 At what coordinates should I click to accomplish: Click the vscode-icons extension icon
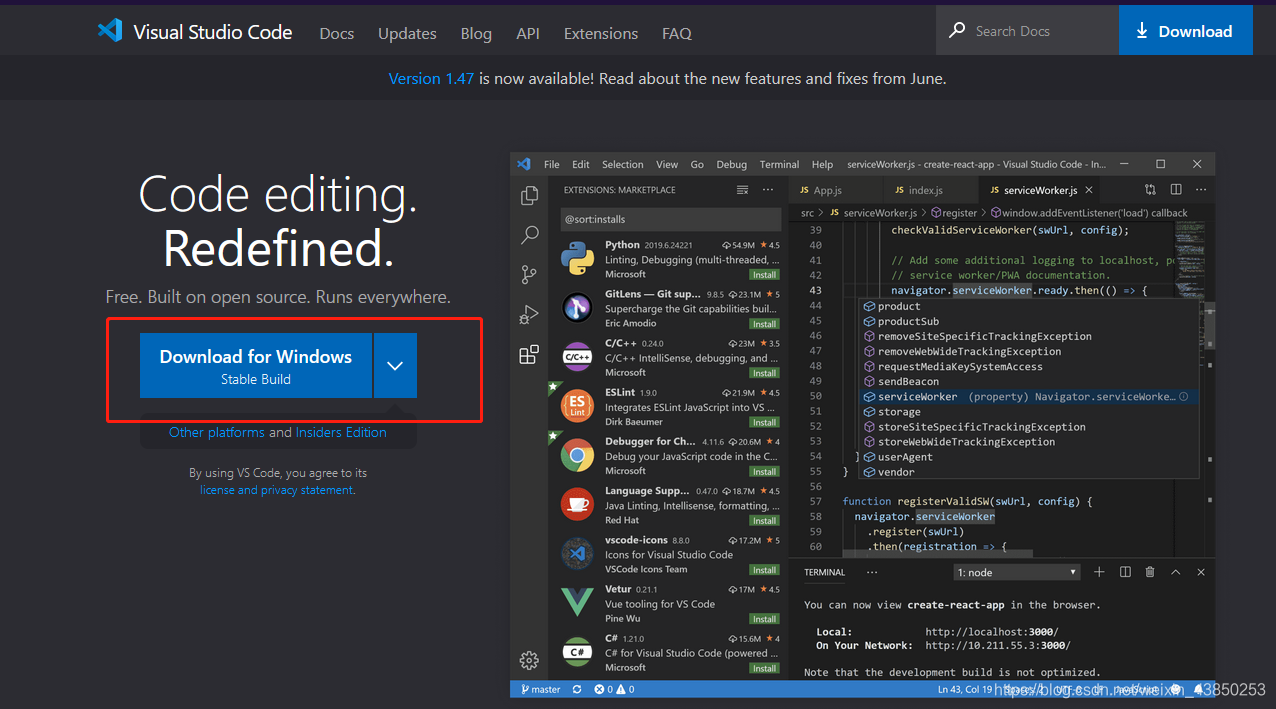[x=577, y=554]
